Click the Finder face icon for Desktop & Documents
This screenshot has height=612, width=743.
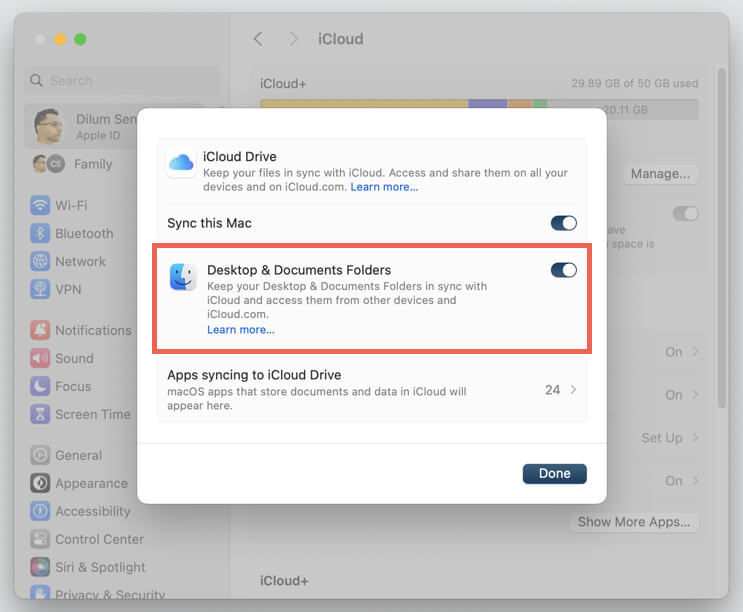183,277
